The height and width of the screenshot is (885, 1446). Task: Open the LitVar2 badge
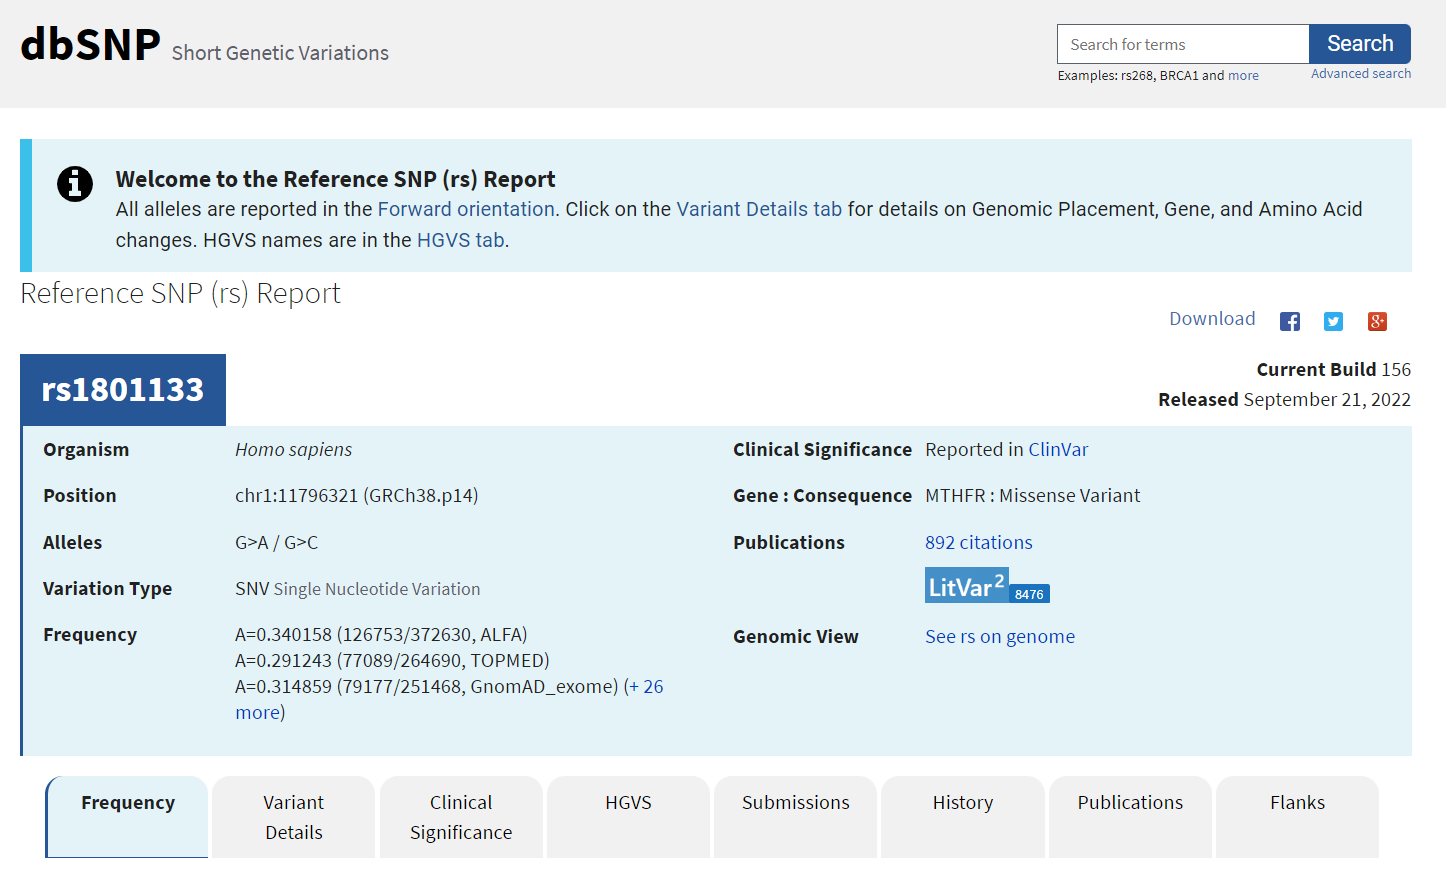(x=986, y=587)
